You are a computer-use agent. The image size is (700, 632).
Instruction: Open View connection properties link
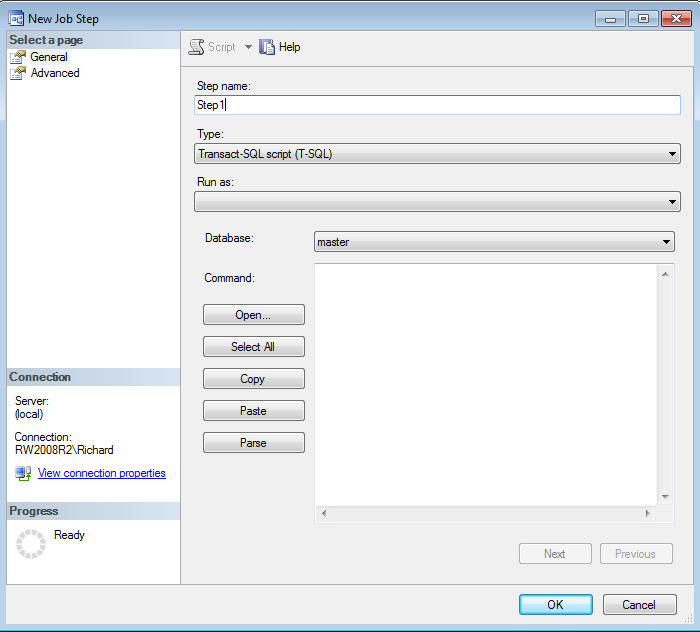pyautogui.click(x=102, y=473)
